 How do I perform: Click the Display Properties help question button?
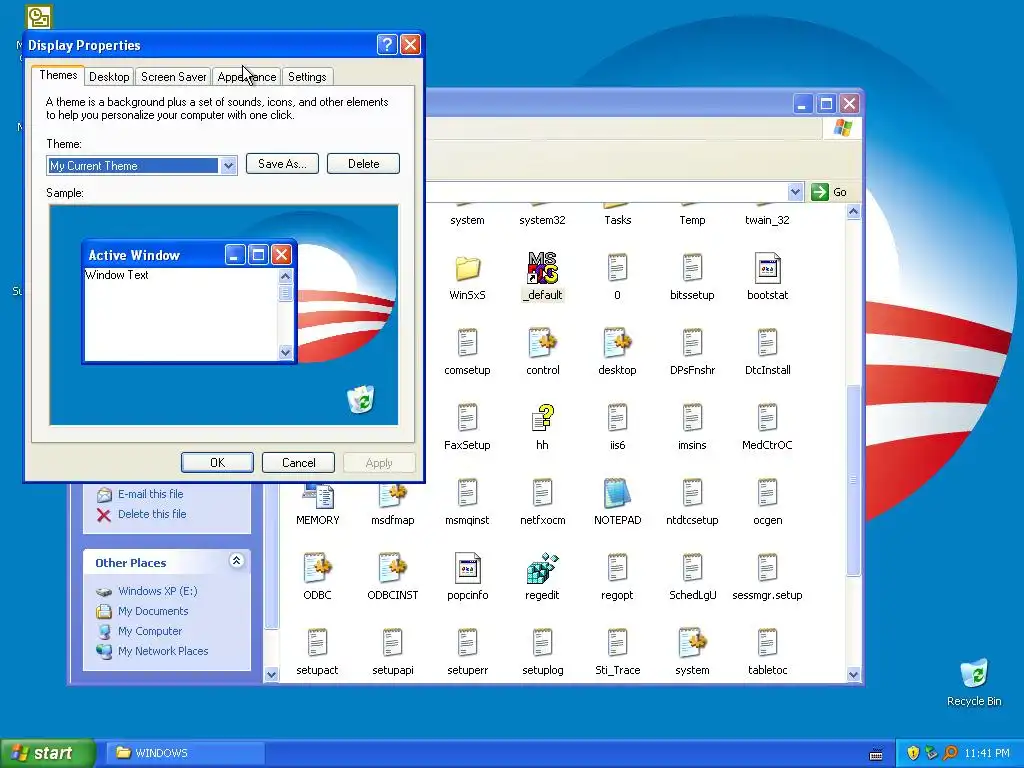click(x=387, y=44)
